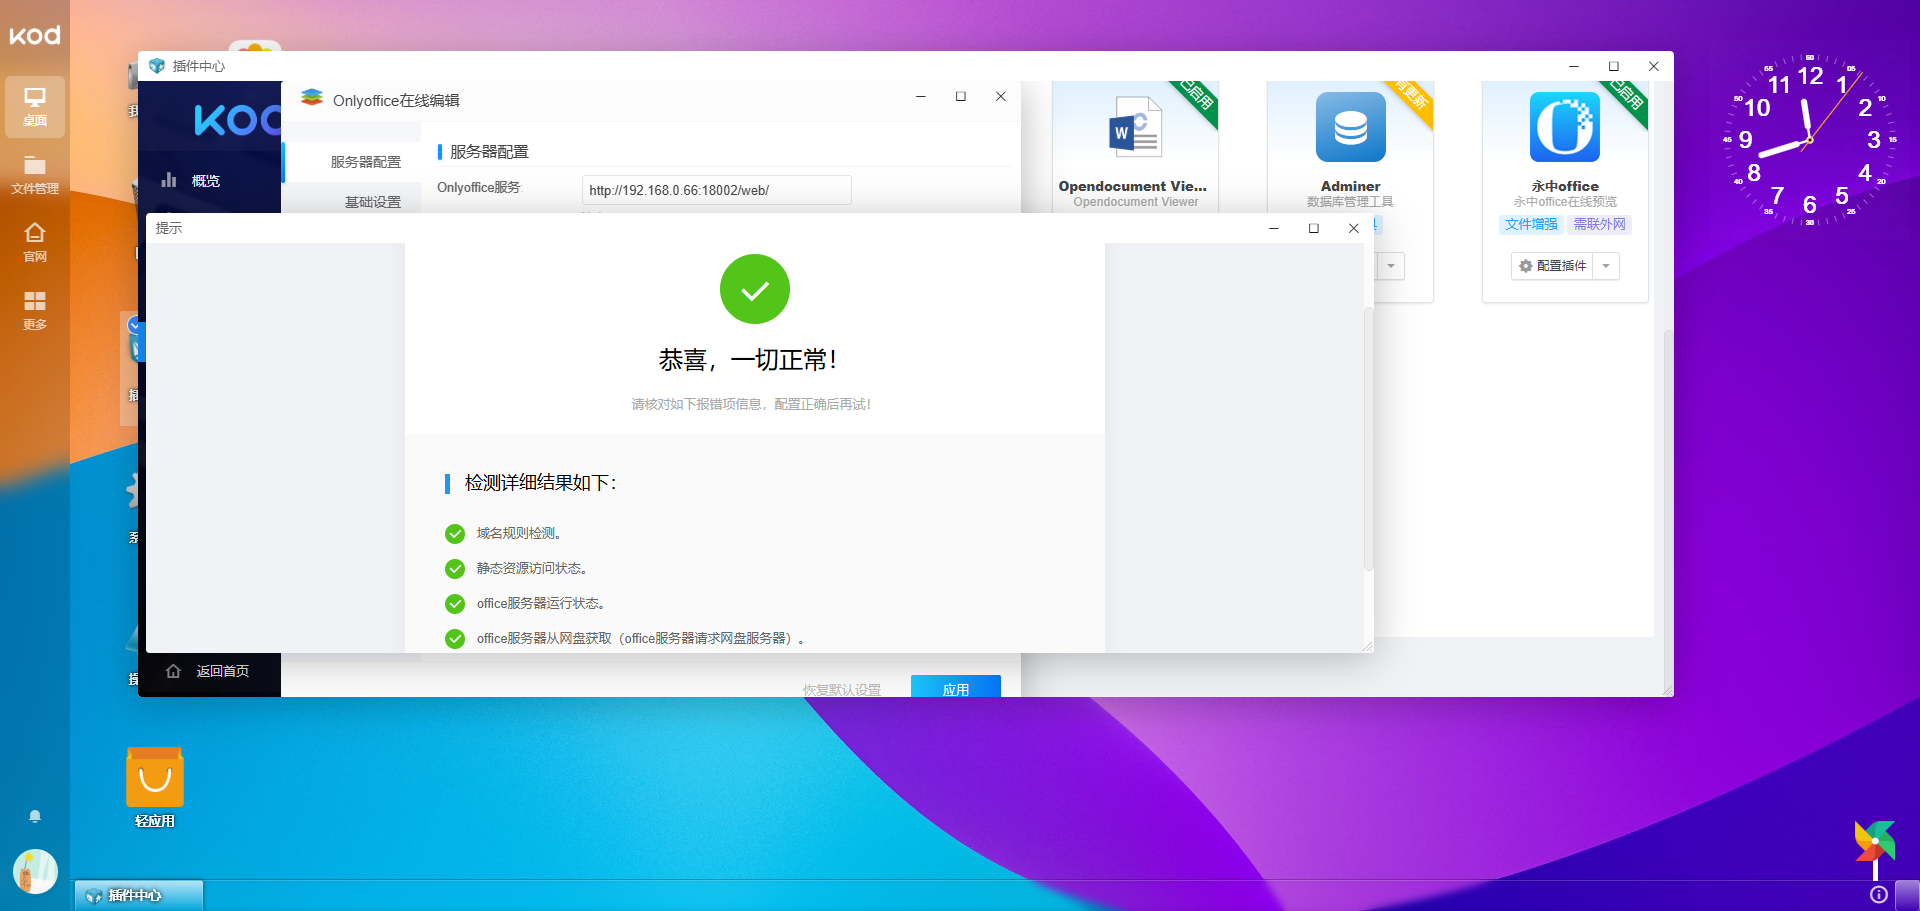The width and height of the screenshot is (1920, 911).
Task: Click the plugin center vertical scrollbar
Action: coord(1667,508)
